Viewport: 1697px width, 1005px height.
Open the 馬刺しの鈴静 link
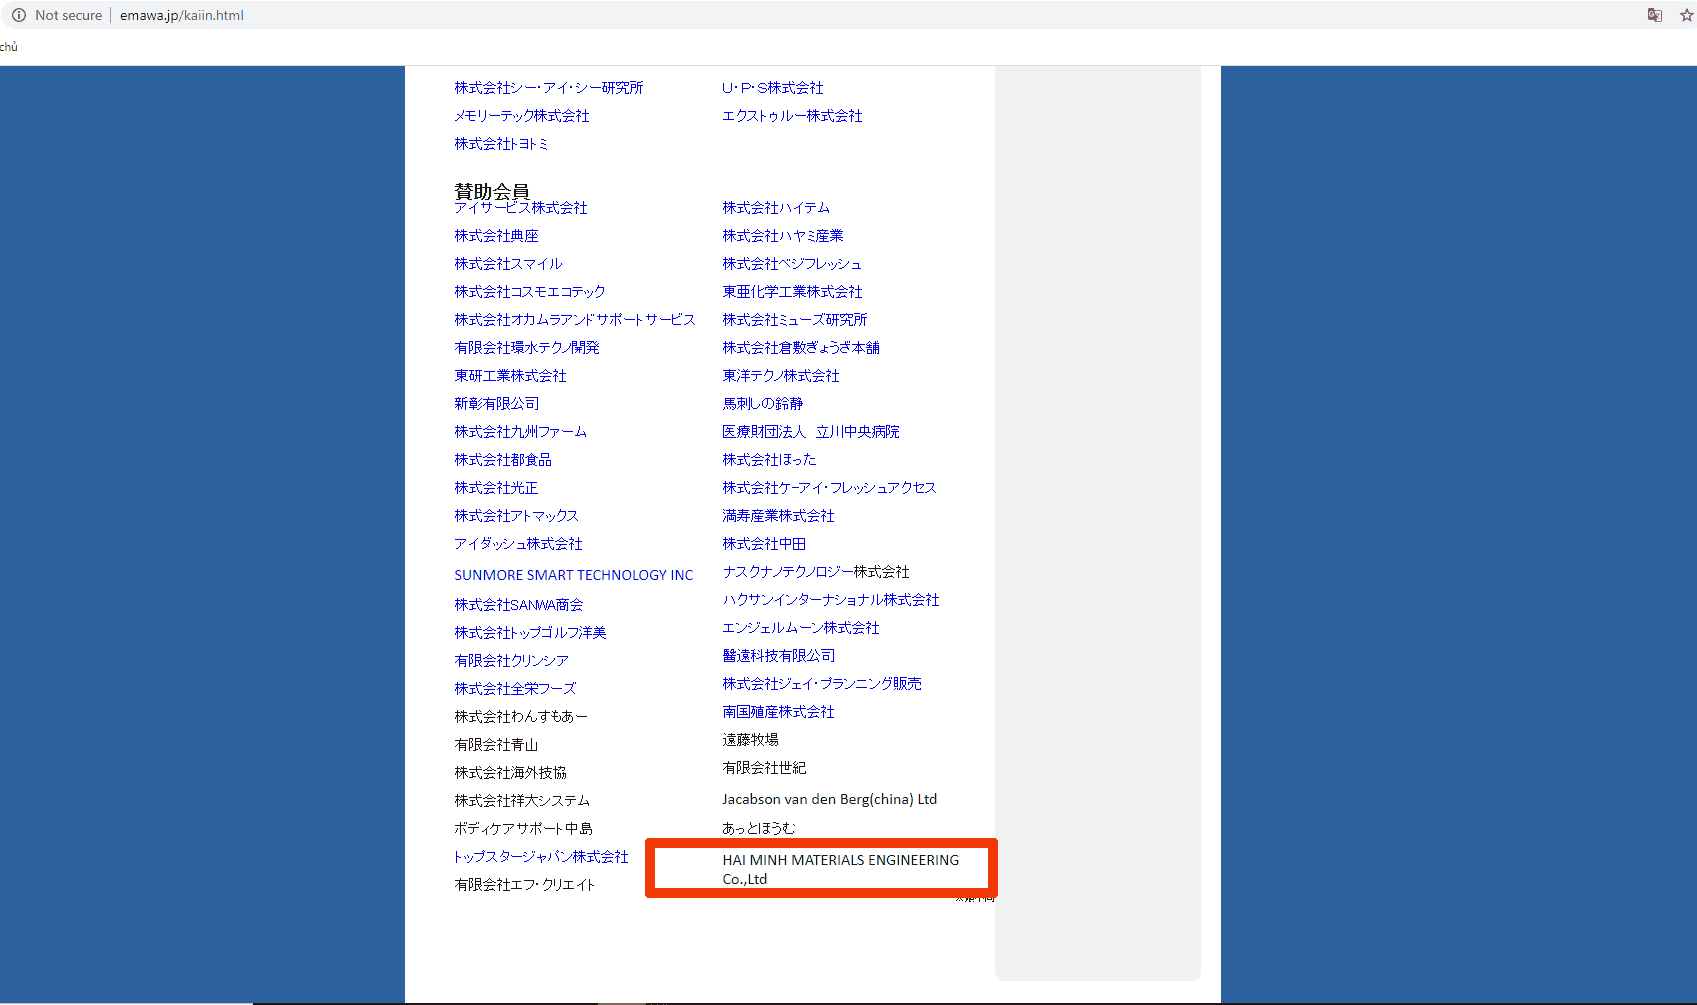(x=762, y=404)
